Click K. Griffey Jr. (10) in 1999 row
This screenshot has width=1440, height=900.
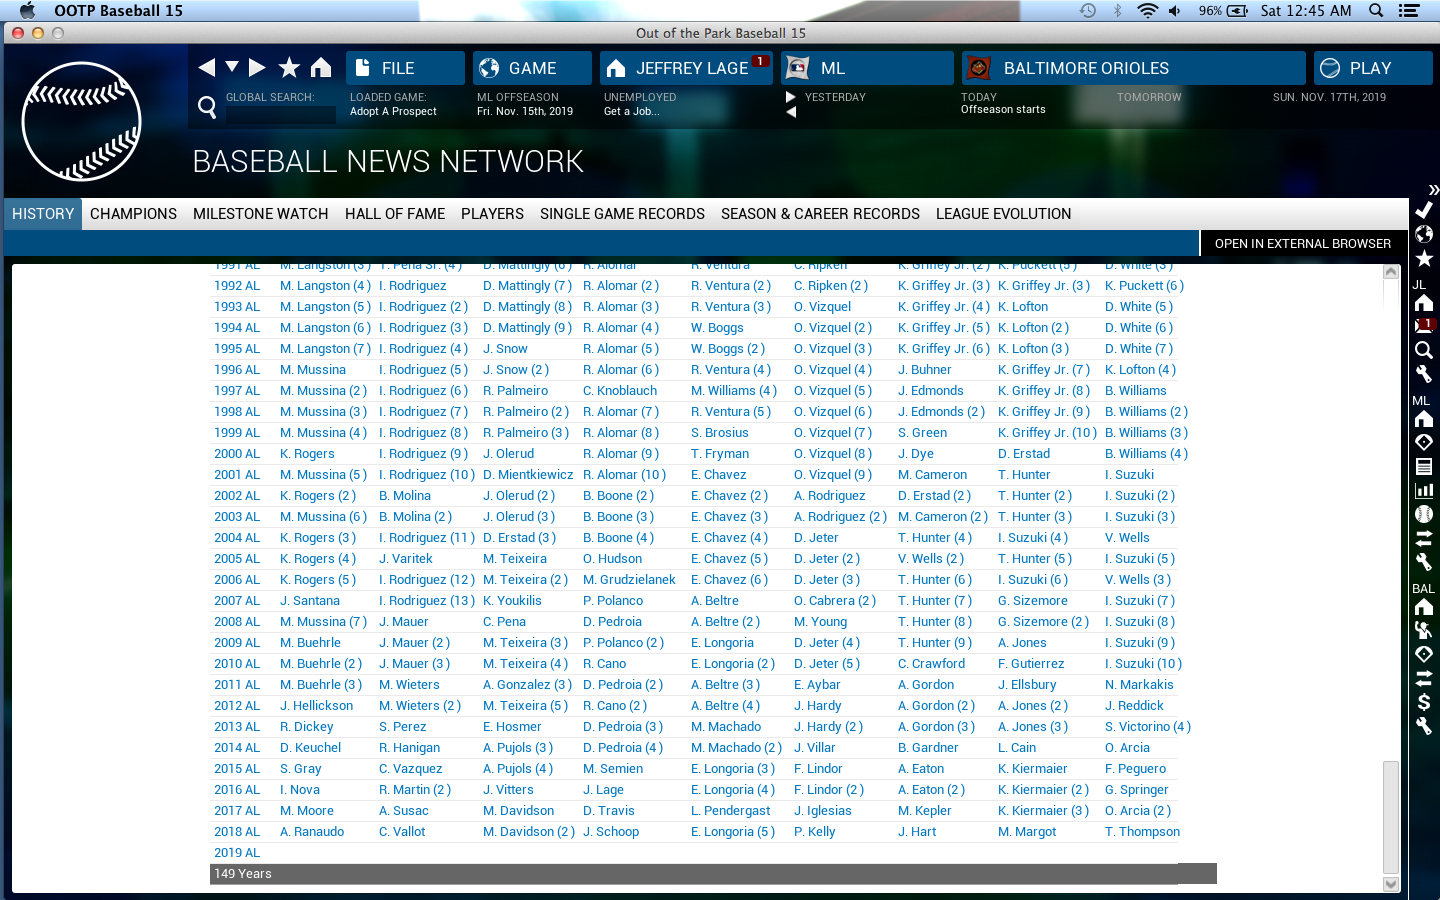(1047, 433)
